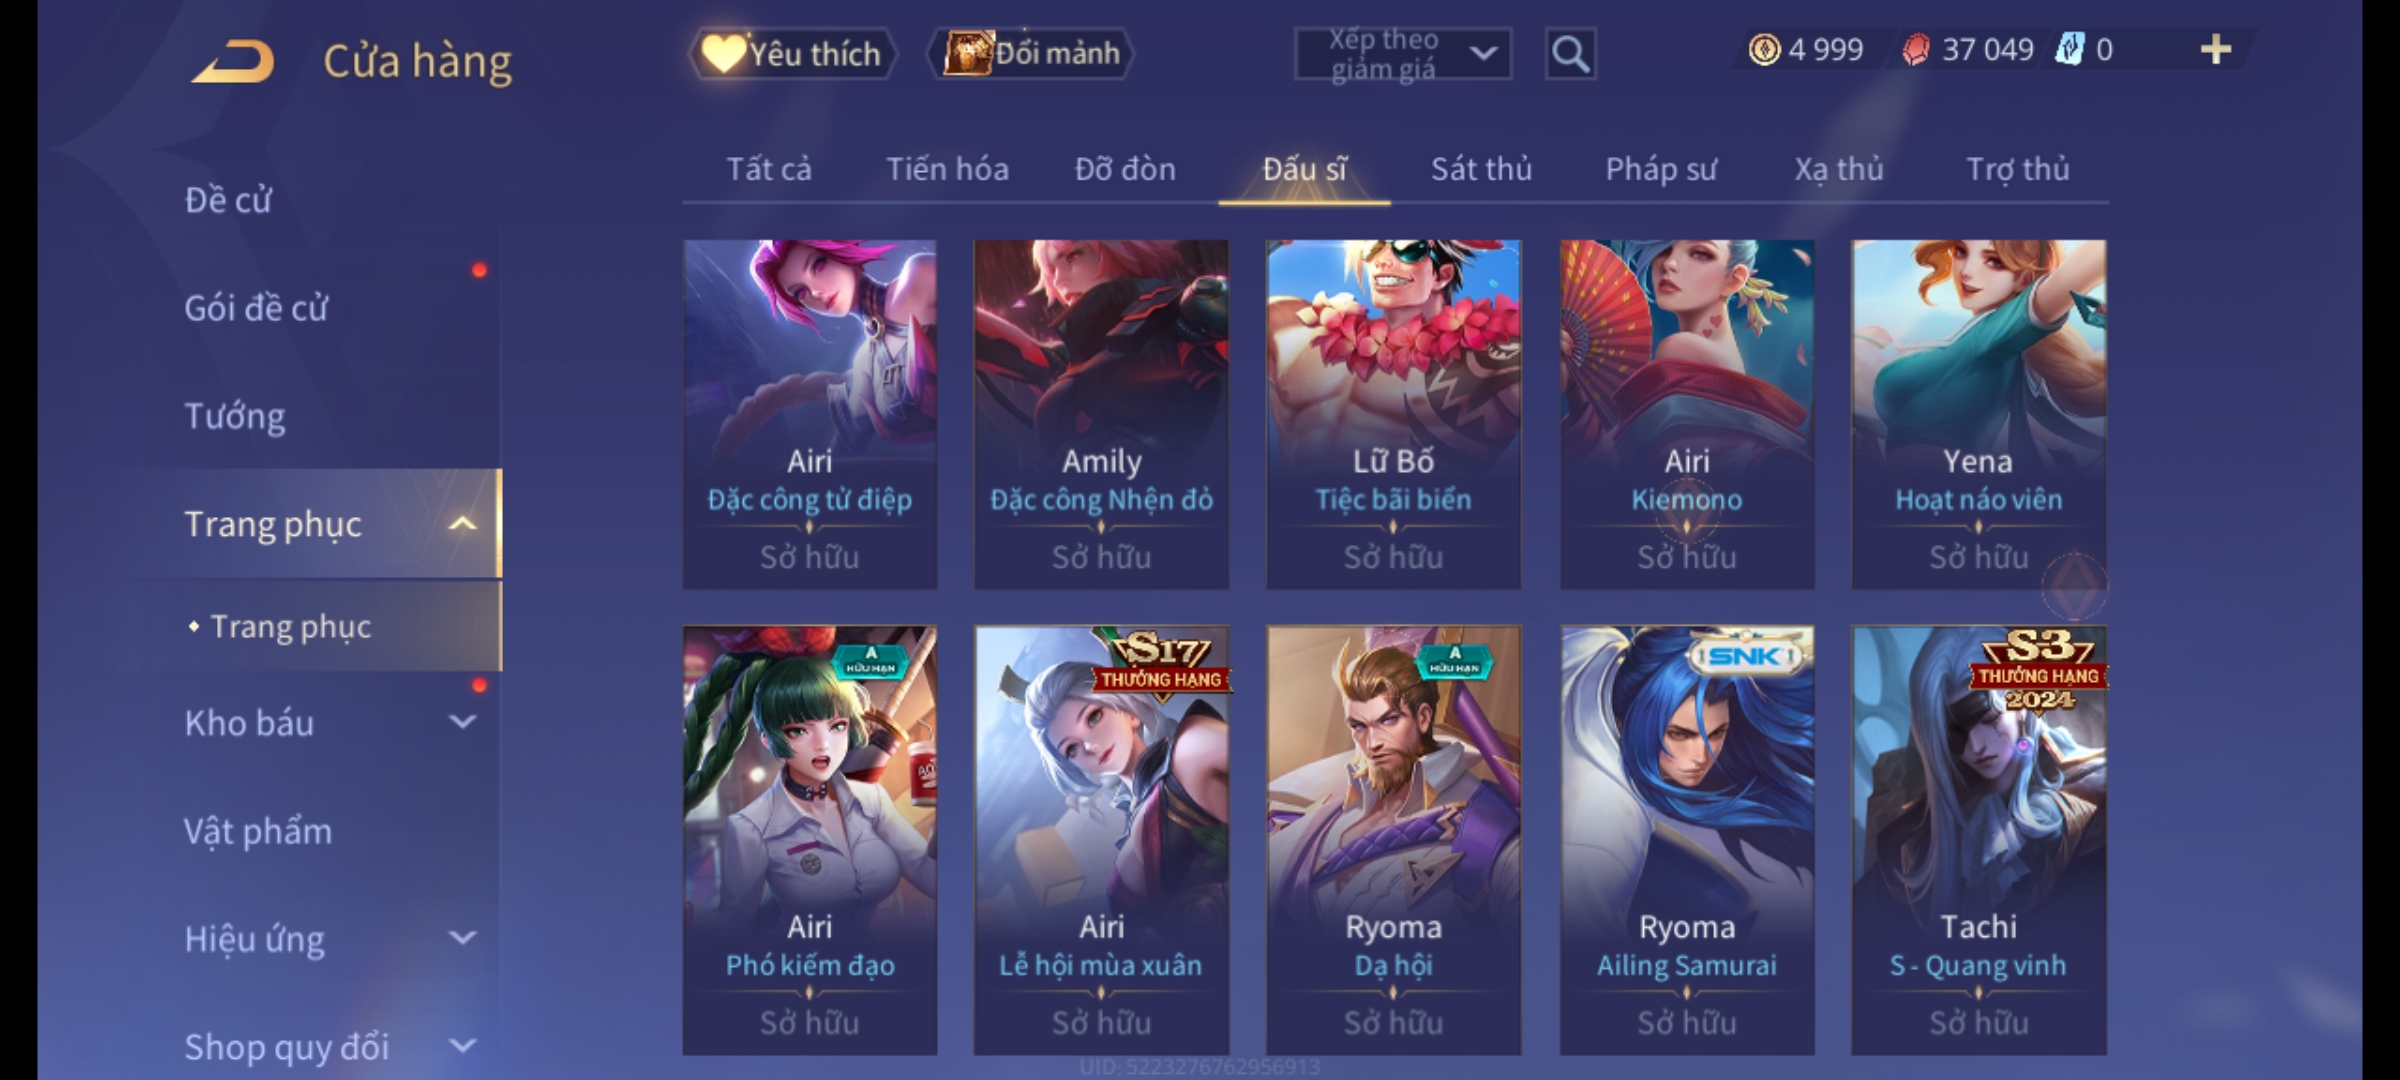Switch to the Sát thủ tab
Image resolution: width=2400 pixels, height=1080 pixels.
pyautogui.click(x=1481, y=169)
